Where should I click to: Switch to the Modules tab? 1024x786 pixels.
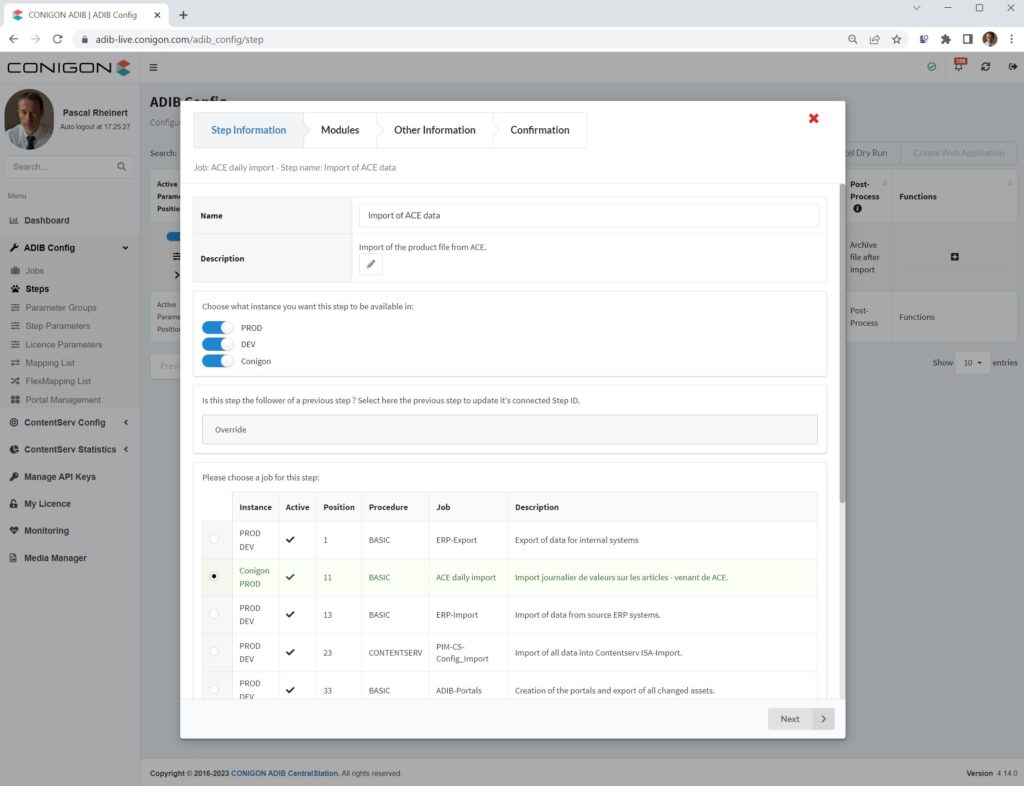[x=339, y=129]
